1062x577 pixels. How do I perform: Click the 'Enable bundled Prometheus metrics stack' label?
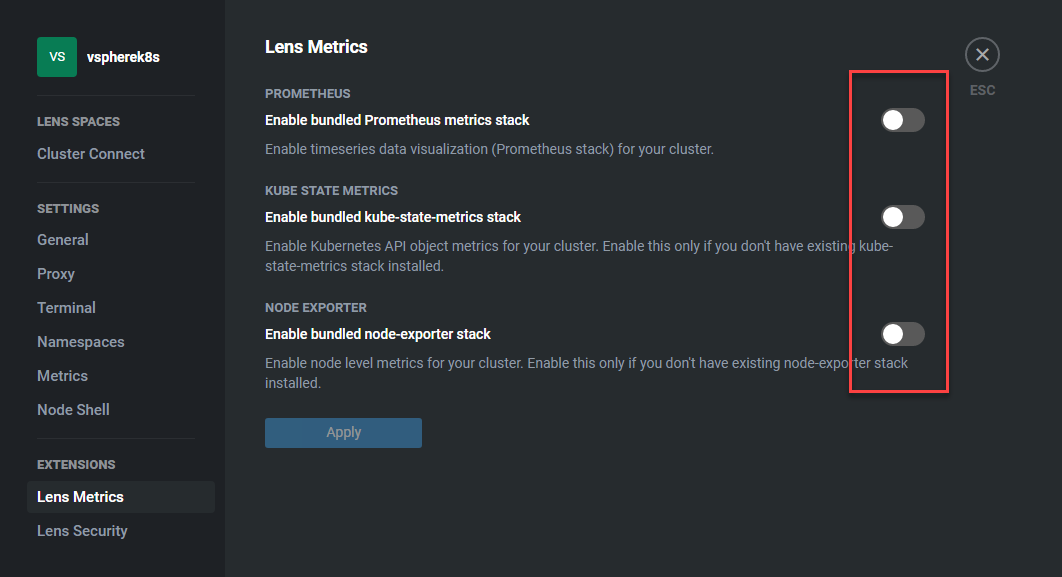[397, 120]
